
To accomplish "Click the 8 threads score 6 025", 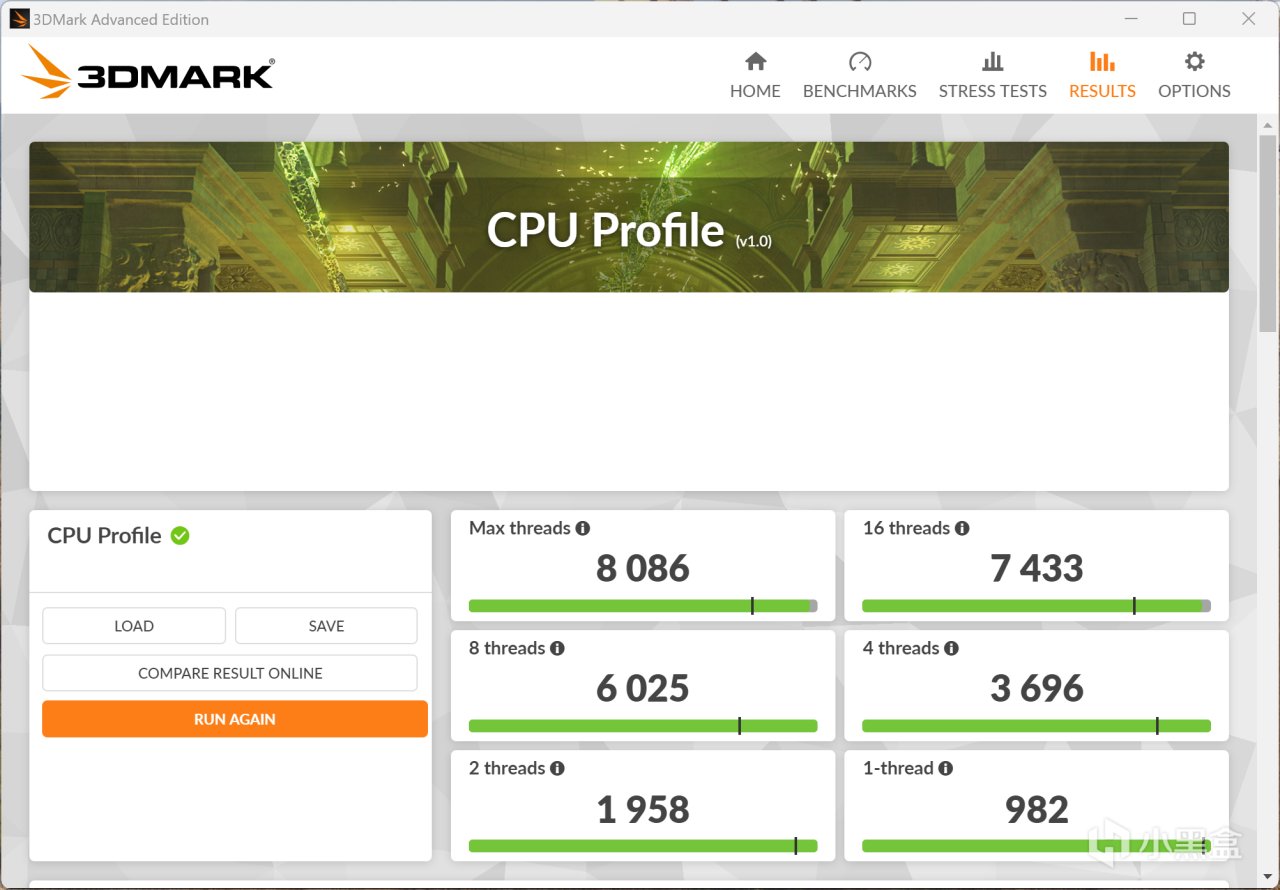I will point(643,688).
